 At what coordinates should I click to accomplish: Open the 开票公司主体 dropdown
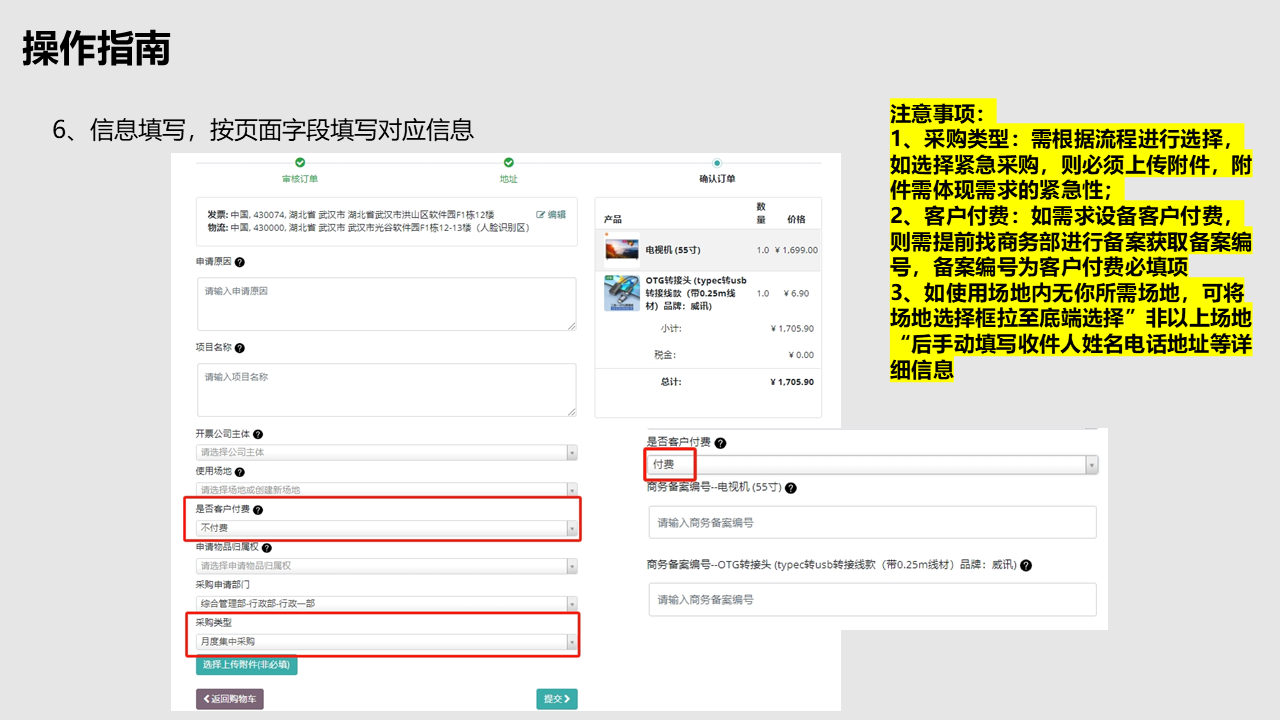(x=386, y=452)
